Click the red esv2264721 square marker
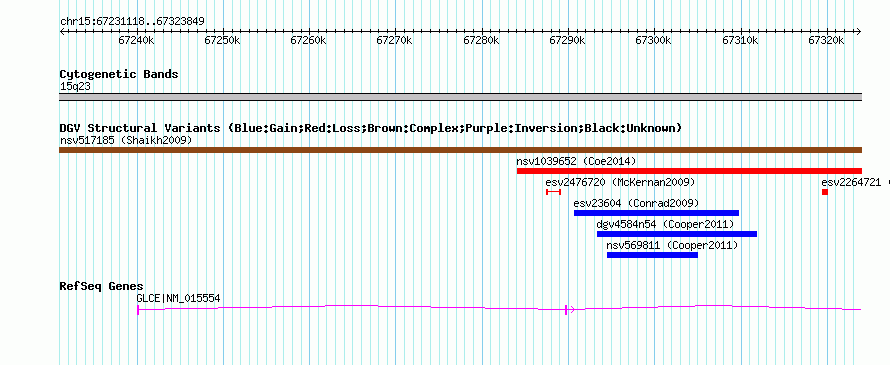This screenshot has height=365, width=890. click(x=825, y=192)
